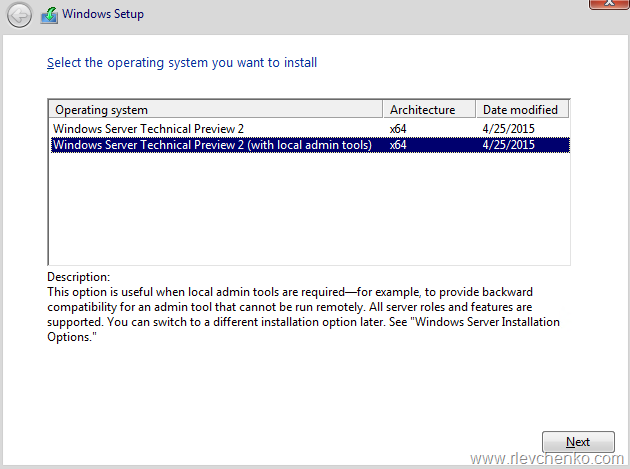630x469 pixels.
Task: Click the back arrow button
Action: (20, 15)
